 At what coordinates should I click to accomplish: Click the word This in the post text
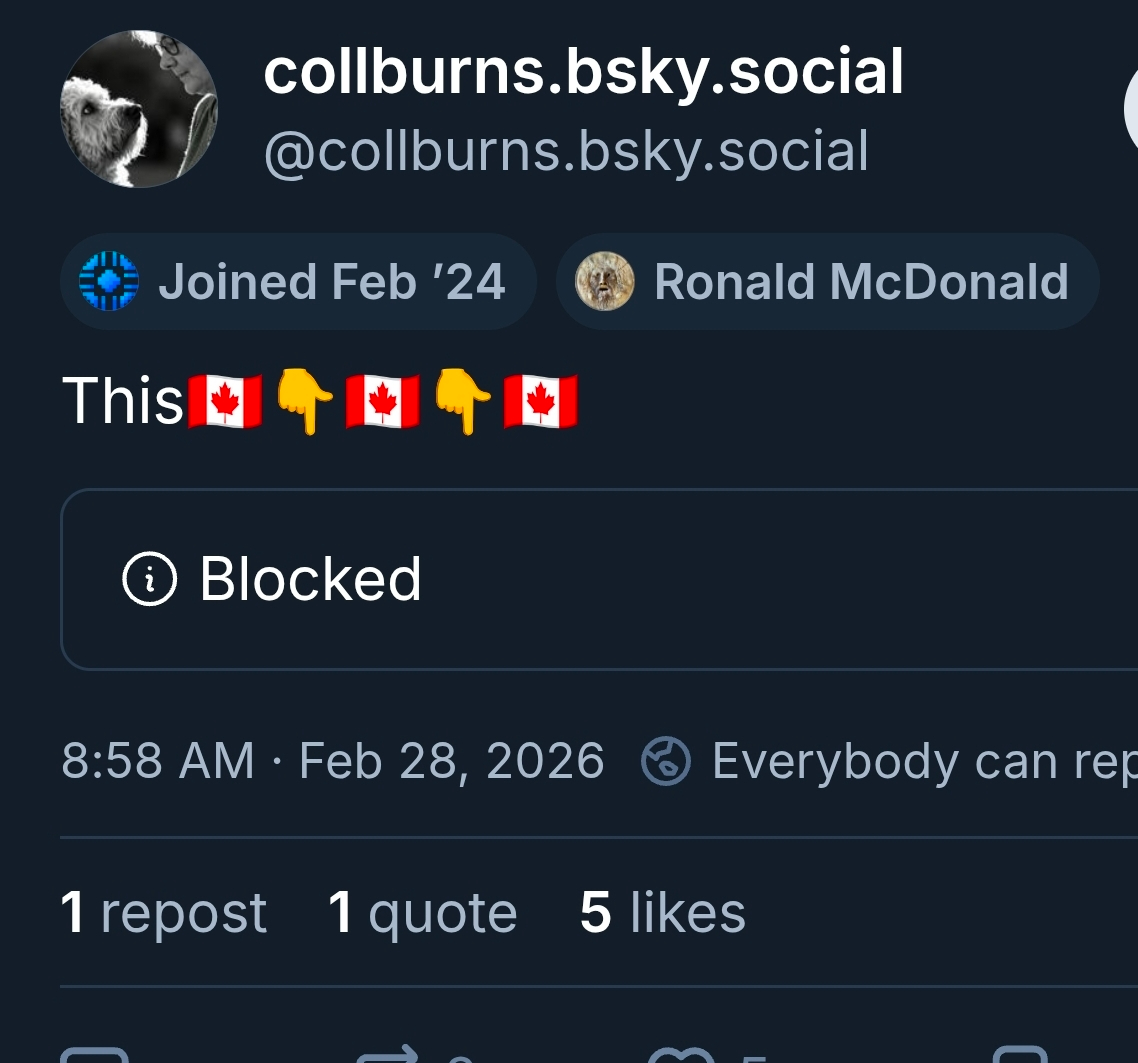tap(123, 402)
